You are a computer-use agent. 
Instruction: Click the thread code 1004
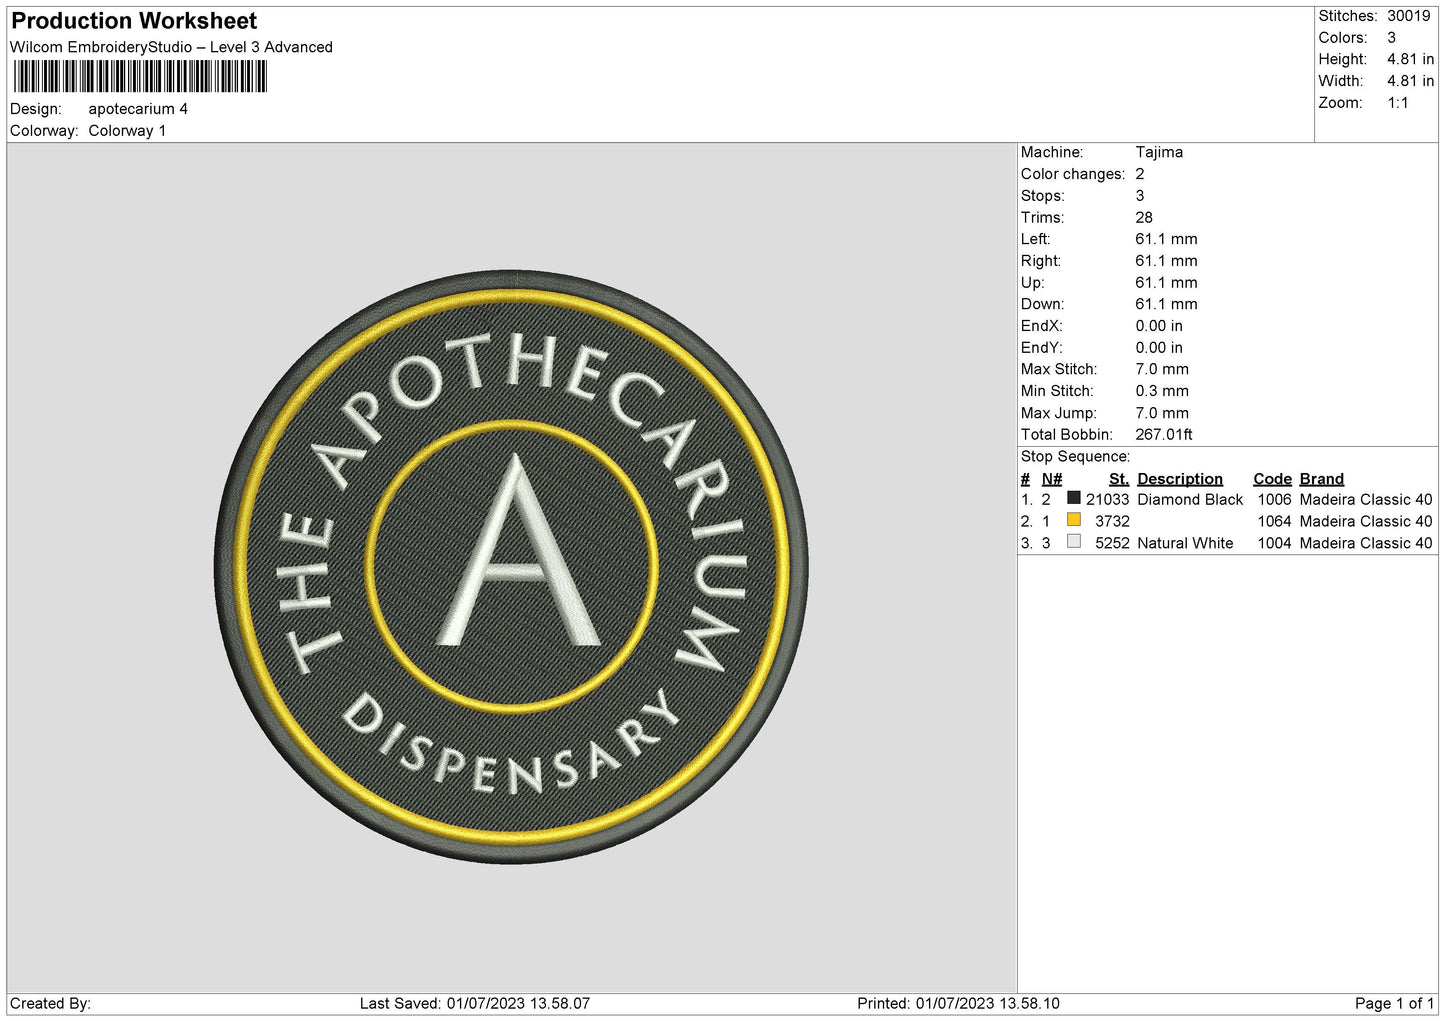[x=1275, y=543]
